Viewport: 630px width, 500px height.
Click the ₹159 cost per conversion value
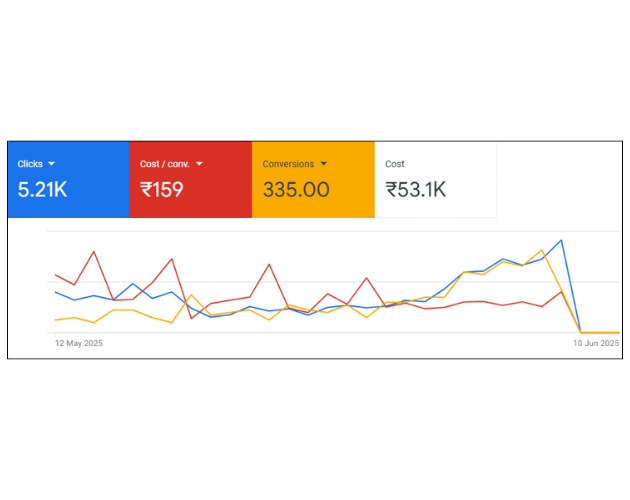[x=162, y=189]
